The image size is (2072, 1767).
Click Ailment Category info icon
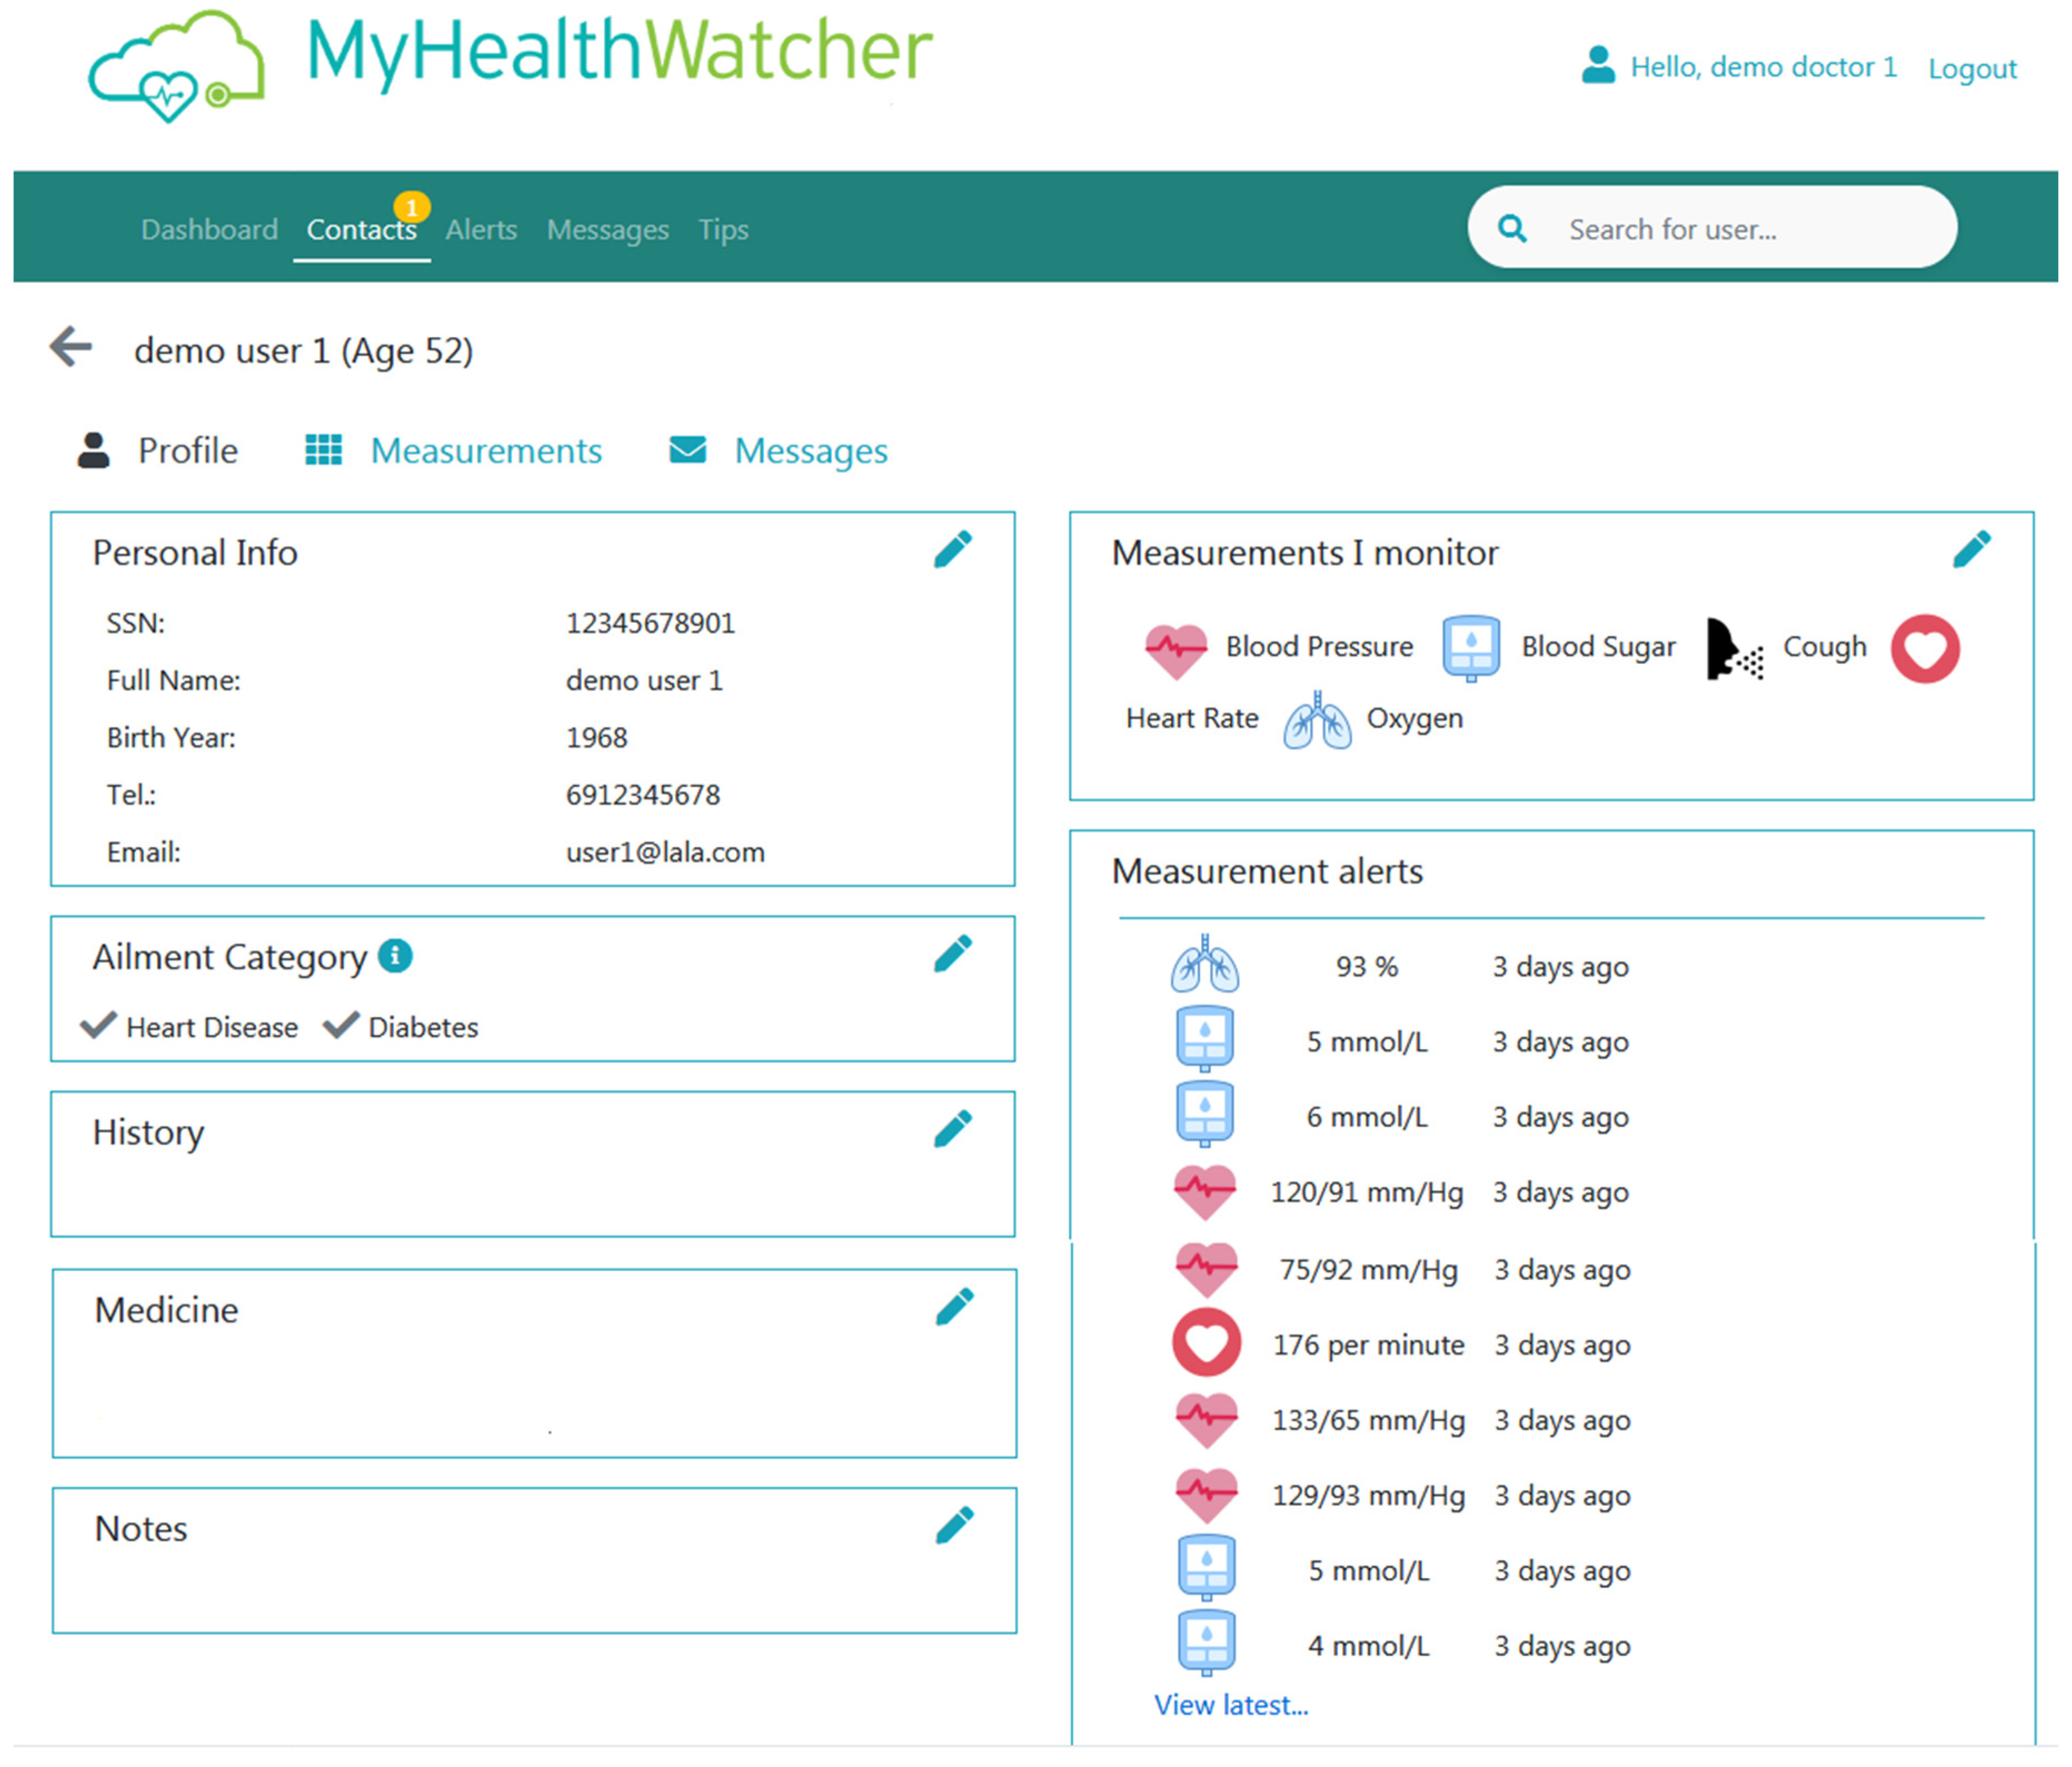click(395, 955)
